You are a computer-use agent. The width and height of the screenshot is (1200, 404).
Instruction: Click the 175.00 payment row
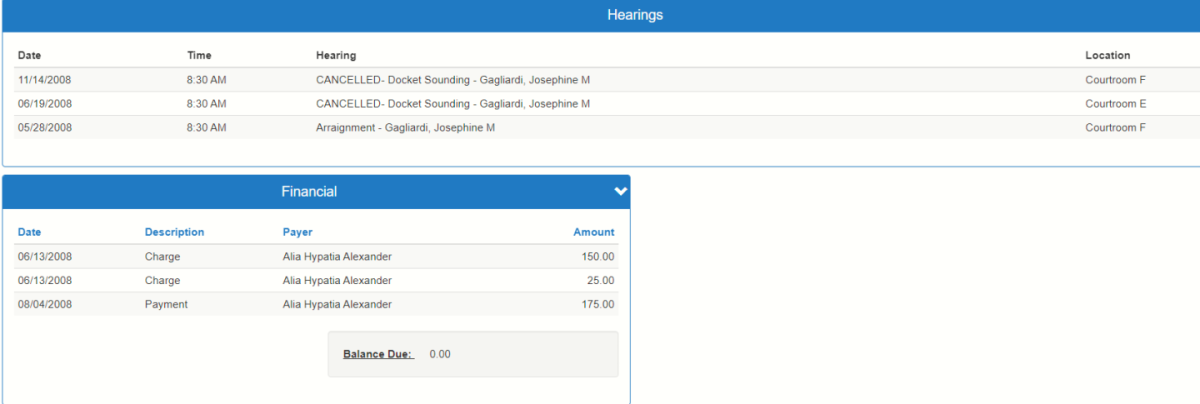[x=316, y=305]
